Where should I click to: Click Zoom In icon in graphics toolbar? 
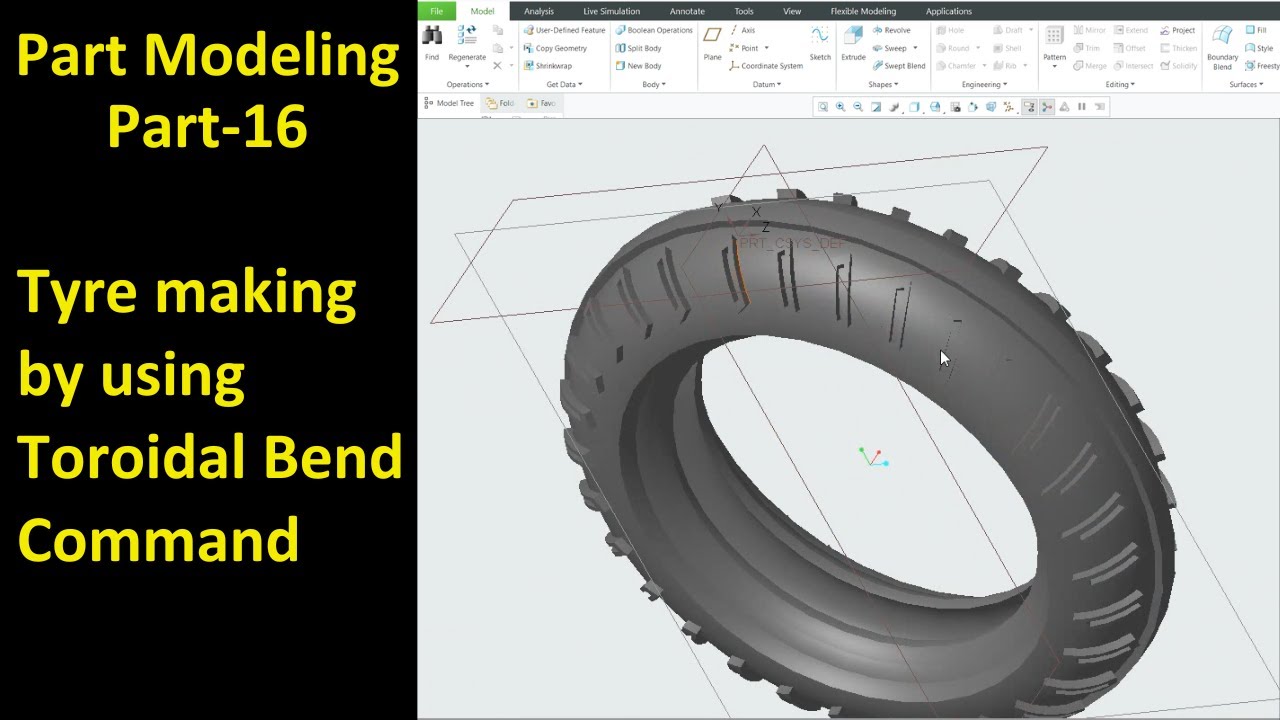(x=840, y=107)
